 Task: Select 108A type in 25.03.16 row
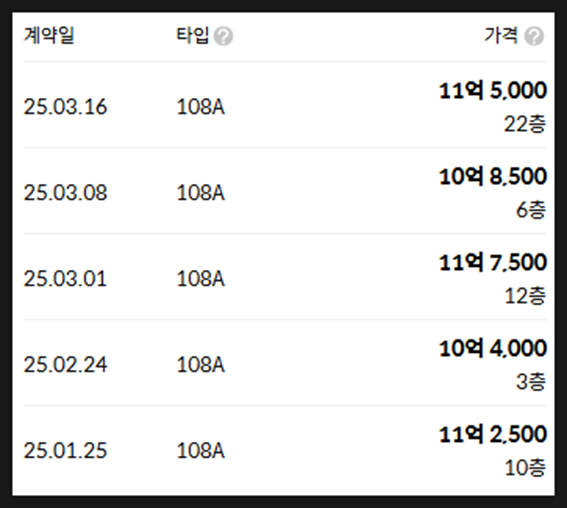201,107
